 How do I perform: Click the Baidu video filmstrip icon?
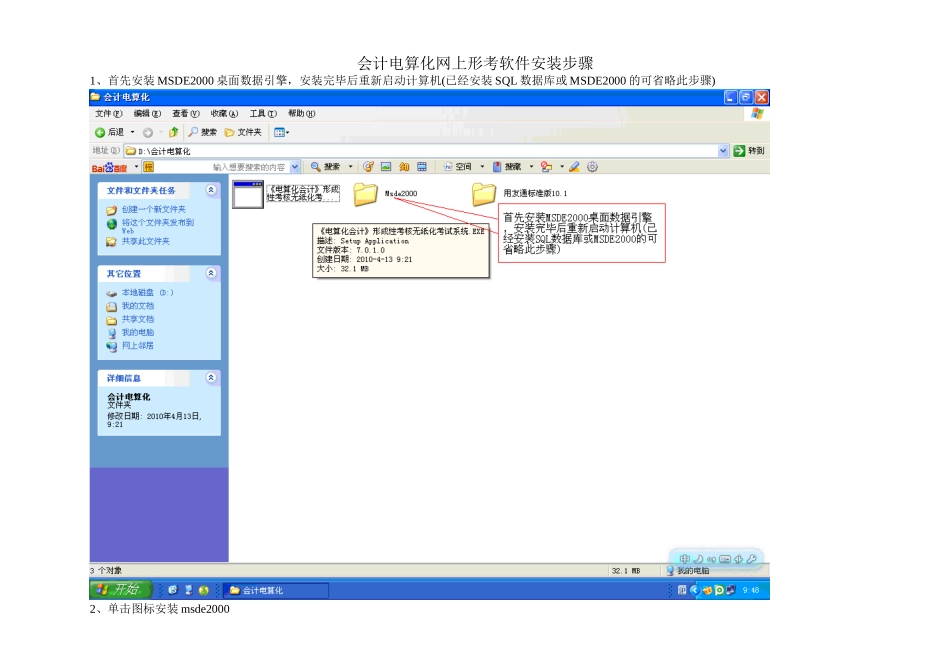[x=422, y=167]
